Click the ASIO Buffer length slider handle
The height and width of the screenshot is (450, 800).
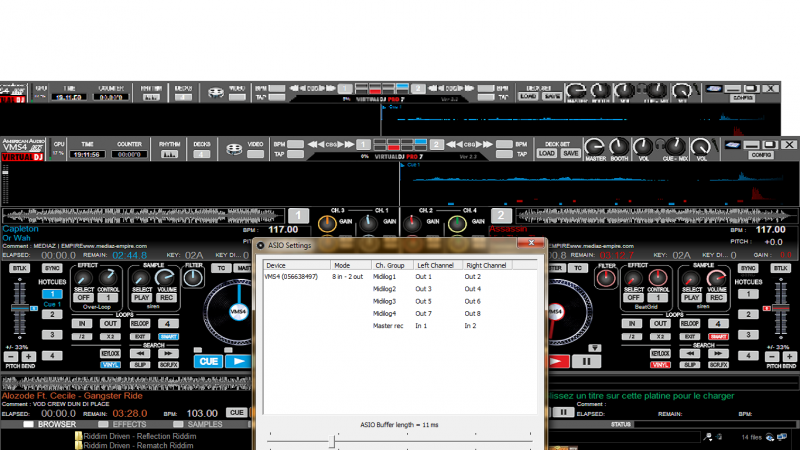click(x=332, y=441)
